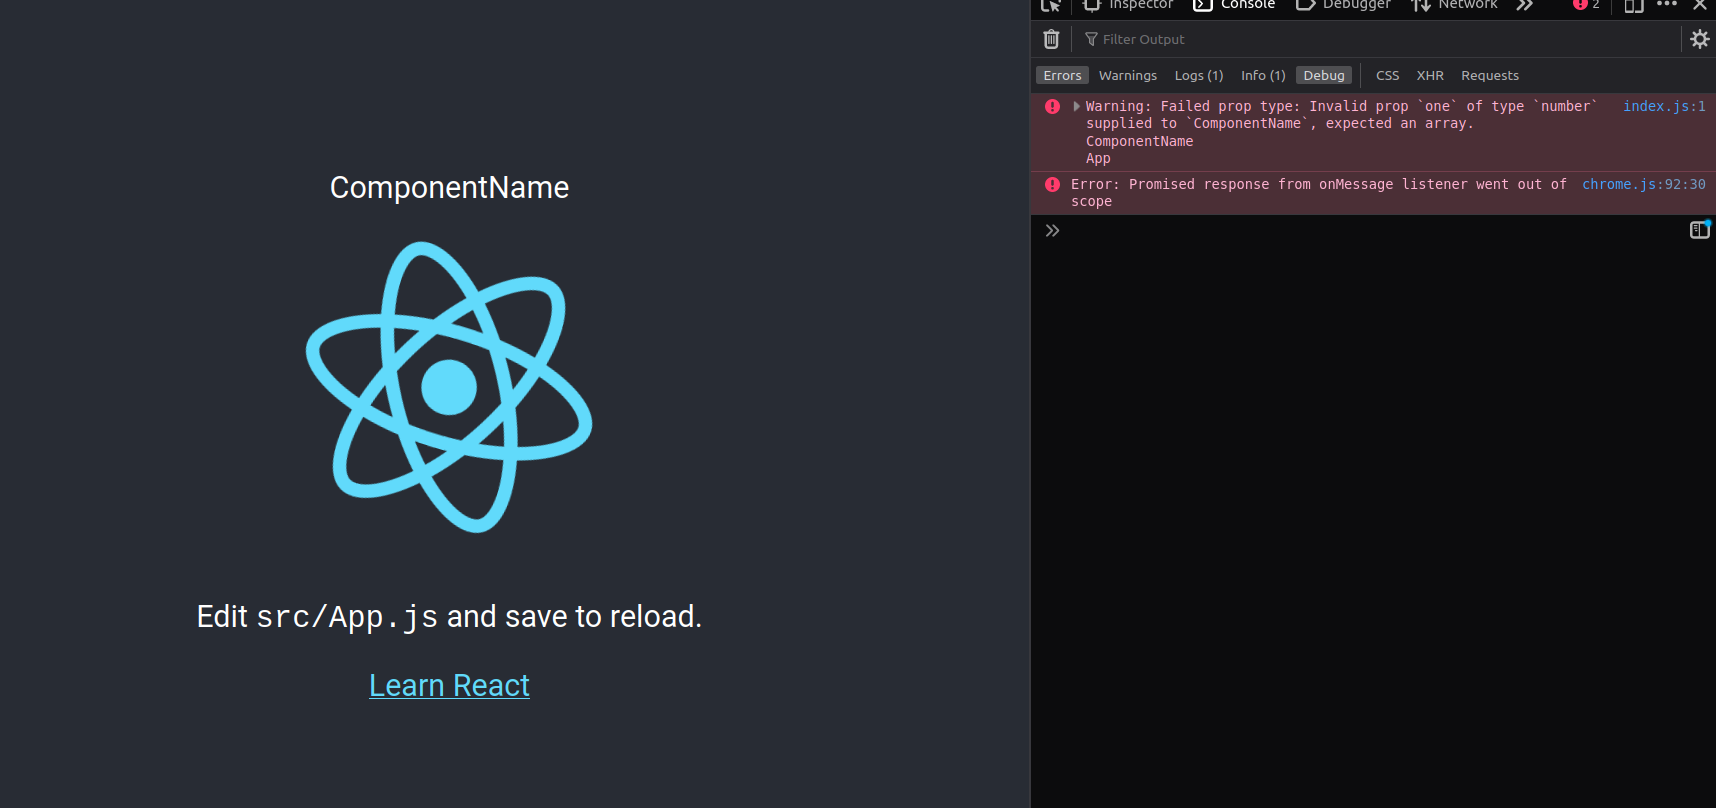Activate the element picker icon
Image resolution: width=1716 pixels, height=808 pixels.
click(x=1050, y=5)
